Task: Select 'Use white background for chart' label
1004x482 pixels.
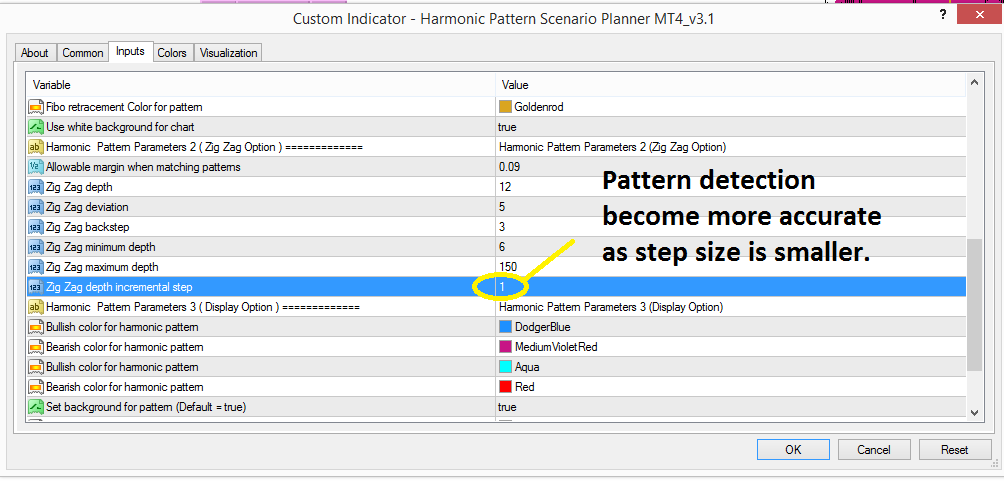Action: click(x=120, y=127)
